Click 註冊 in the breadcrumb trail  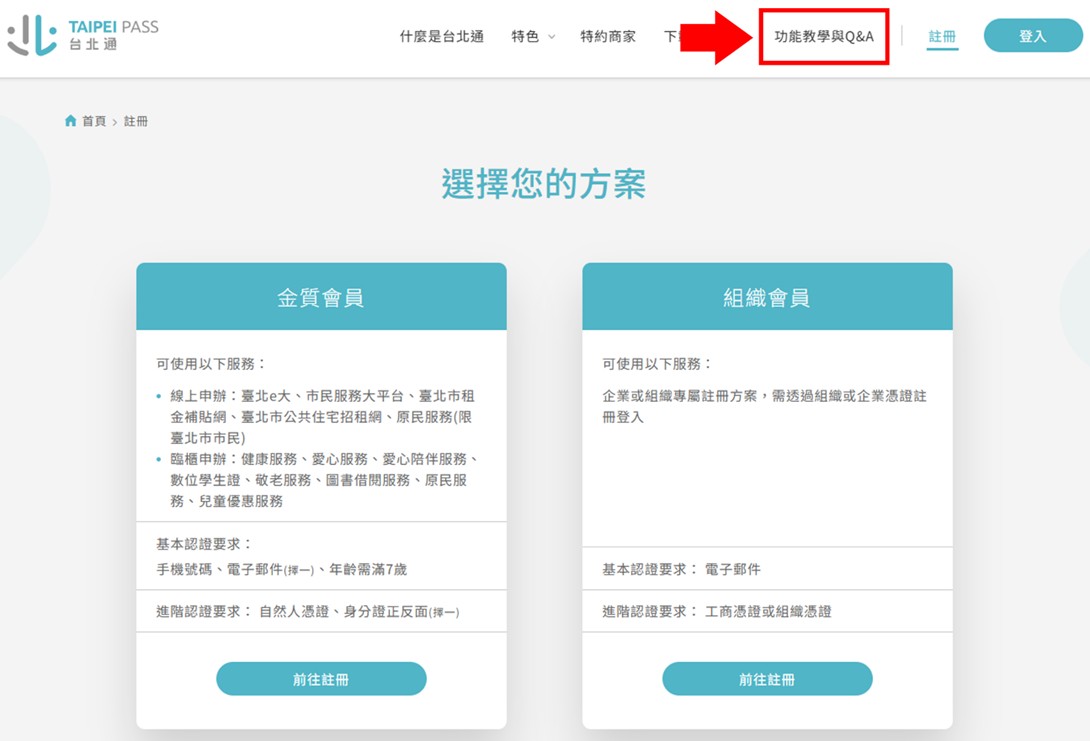pos(136,121)
